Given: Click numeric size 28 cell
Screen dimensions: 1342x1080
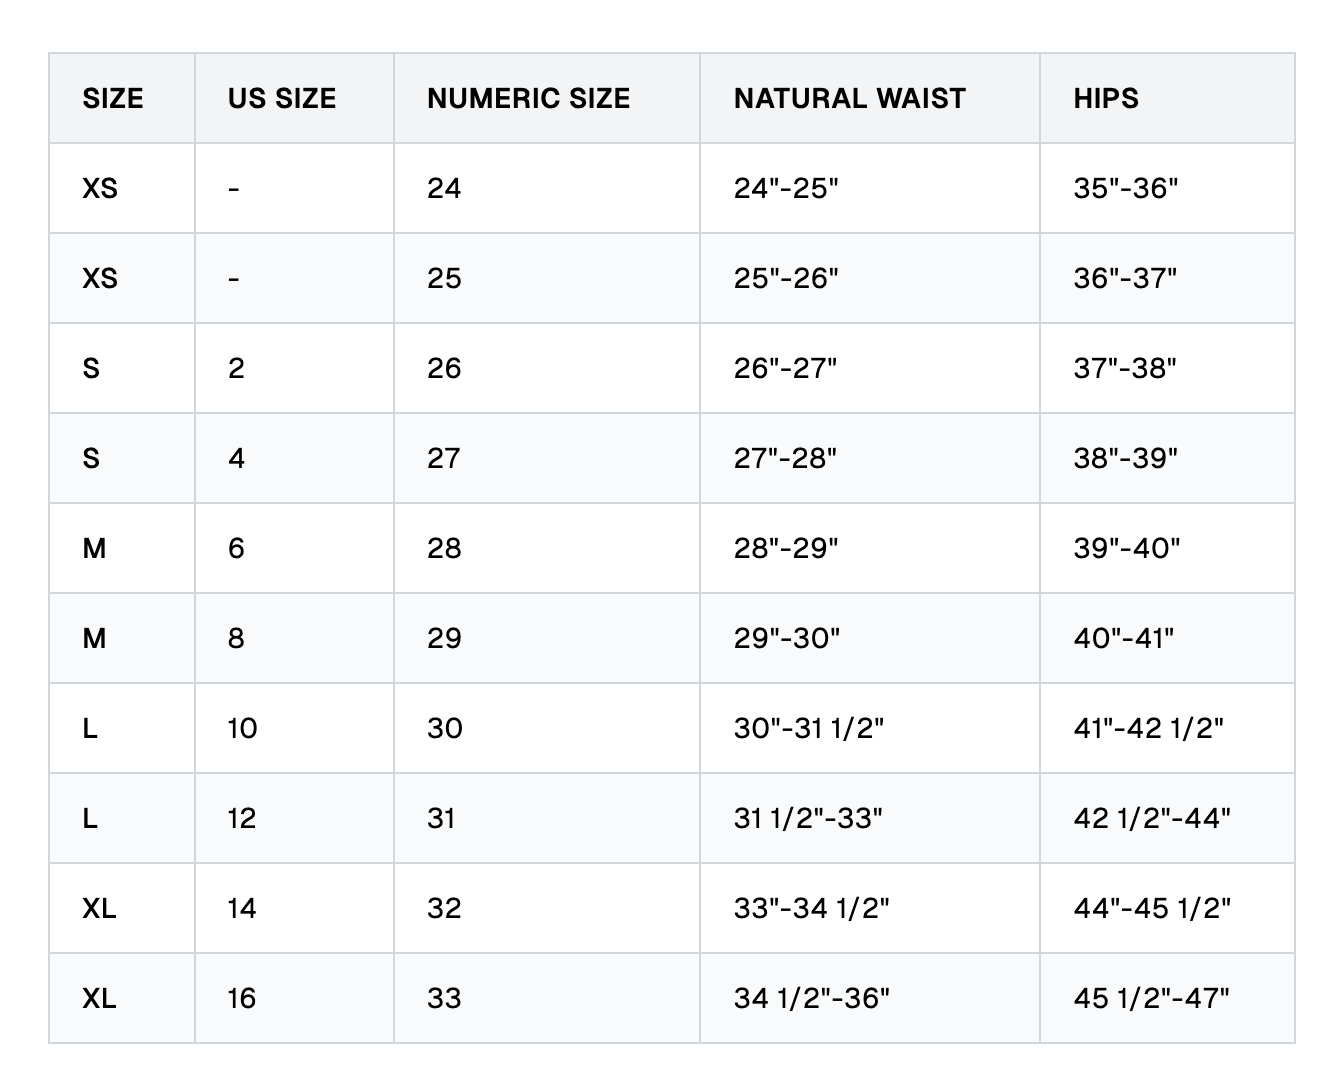Looking at the screenshot, I should pyautogui.click(x=444, y=548).
